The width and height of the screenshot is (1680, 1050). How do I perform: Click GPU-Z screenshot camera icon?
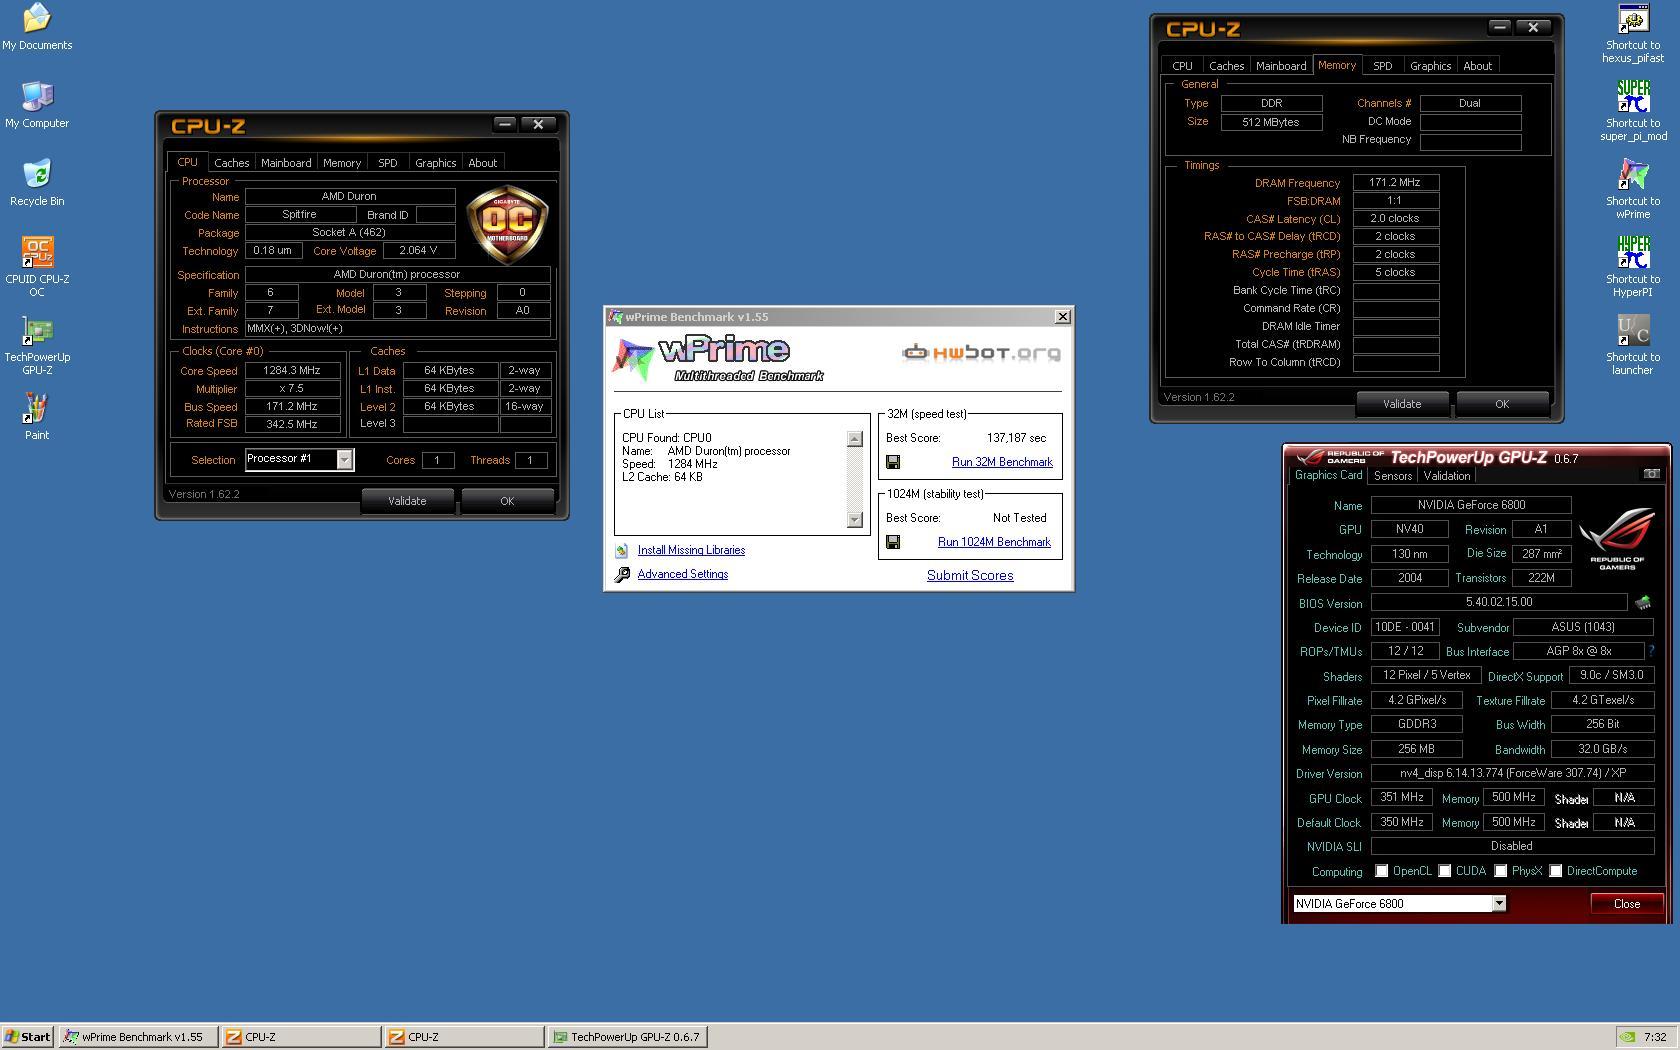(x=1652, y=474)
